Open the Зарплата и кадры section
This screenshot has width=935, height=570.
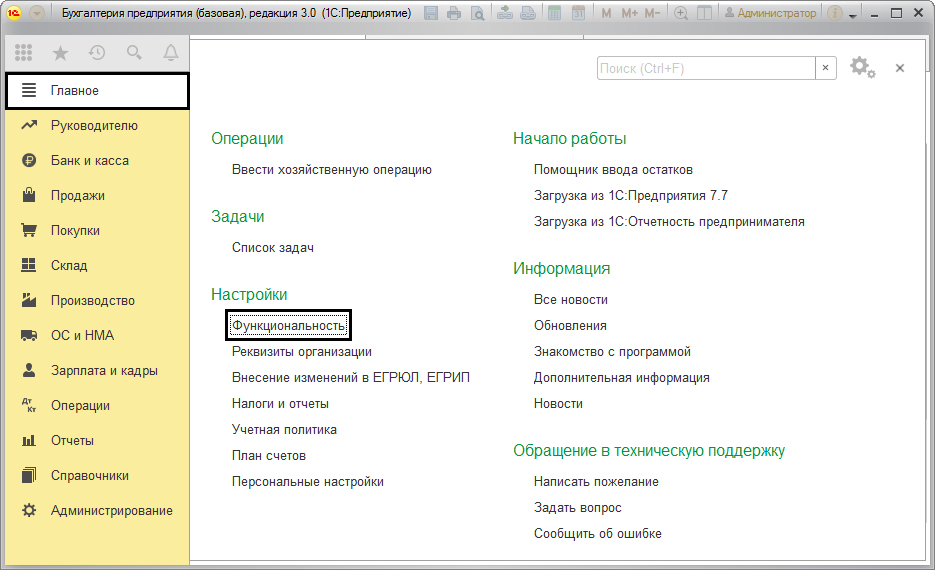click(97, 371)
